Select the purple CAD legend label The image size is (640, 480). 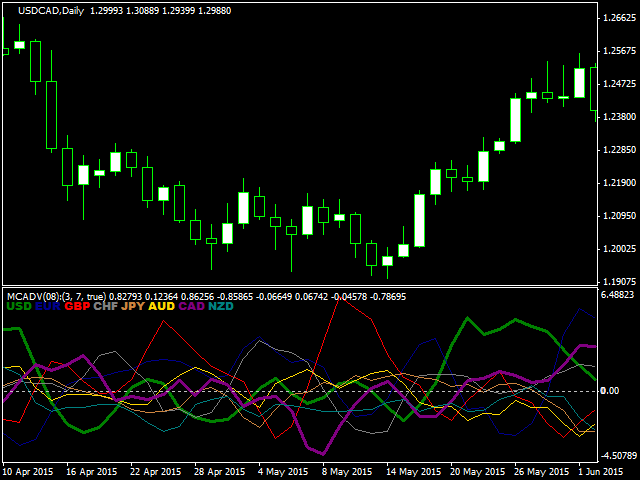191,306
